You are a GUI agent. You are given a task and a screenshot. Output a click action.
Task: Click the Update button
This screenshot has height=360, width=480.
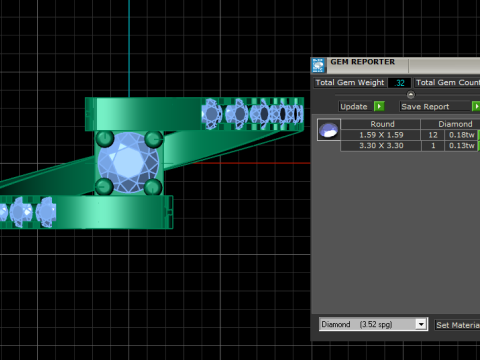click(354, 107)
